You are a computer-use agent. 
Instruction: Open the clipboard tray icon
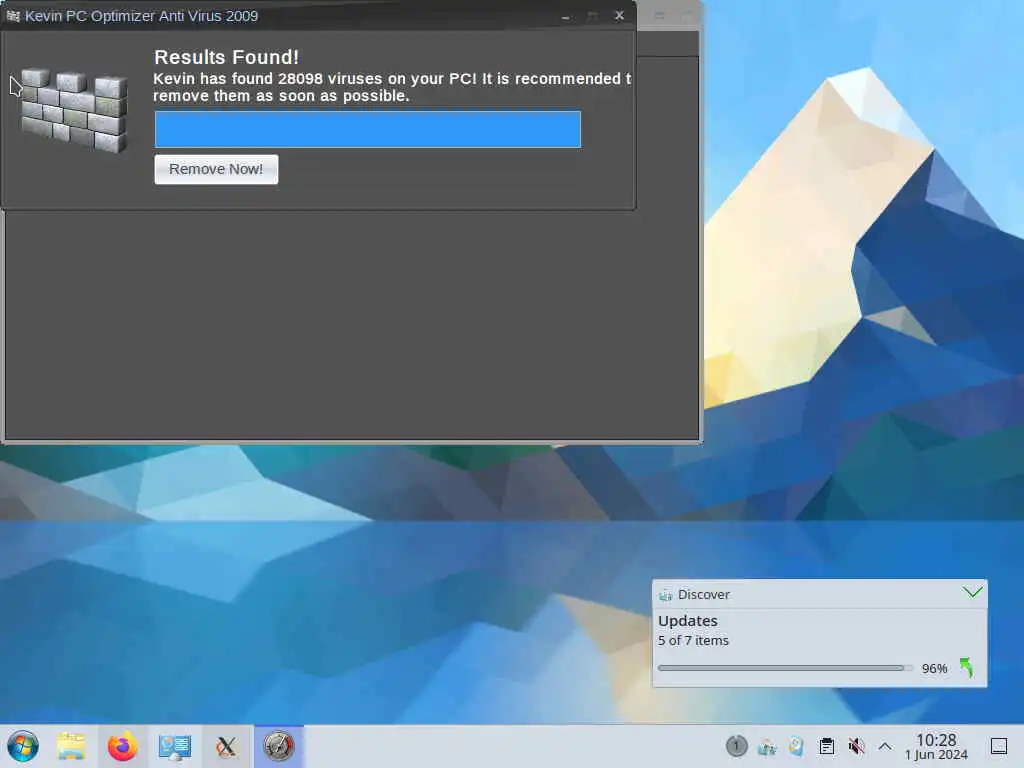(826, 746)
